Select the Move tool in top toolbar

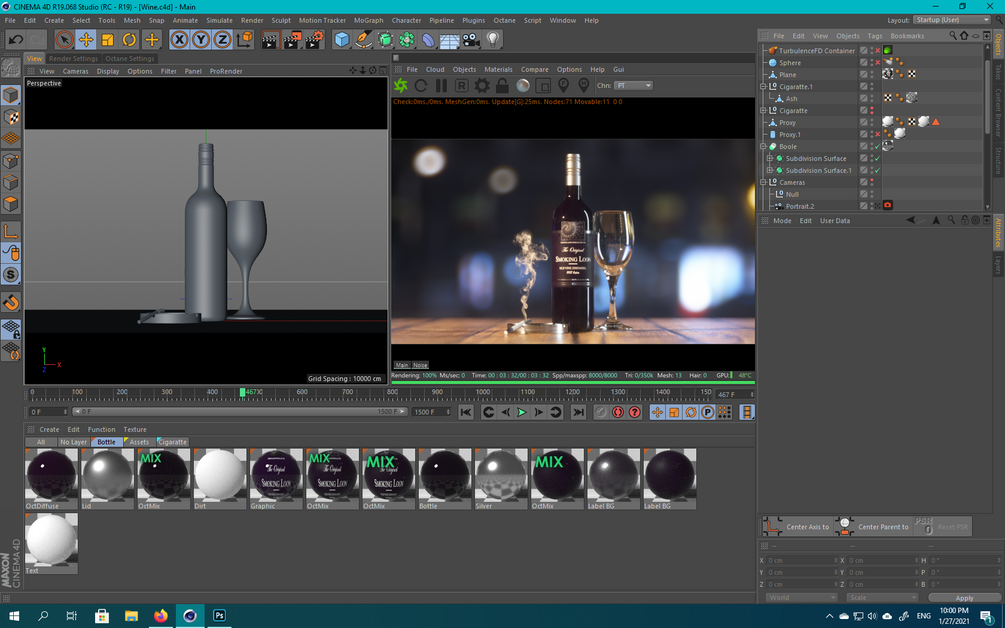click(x=86, y=40)
